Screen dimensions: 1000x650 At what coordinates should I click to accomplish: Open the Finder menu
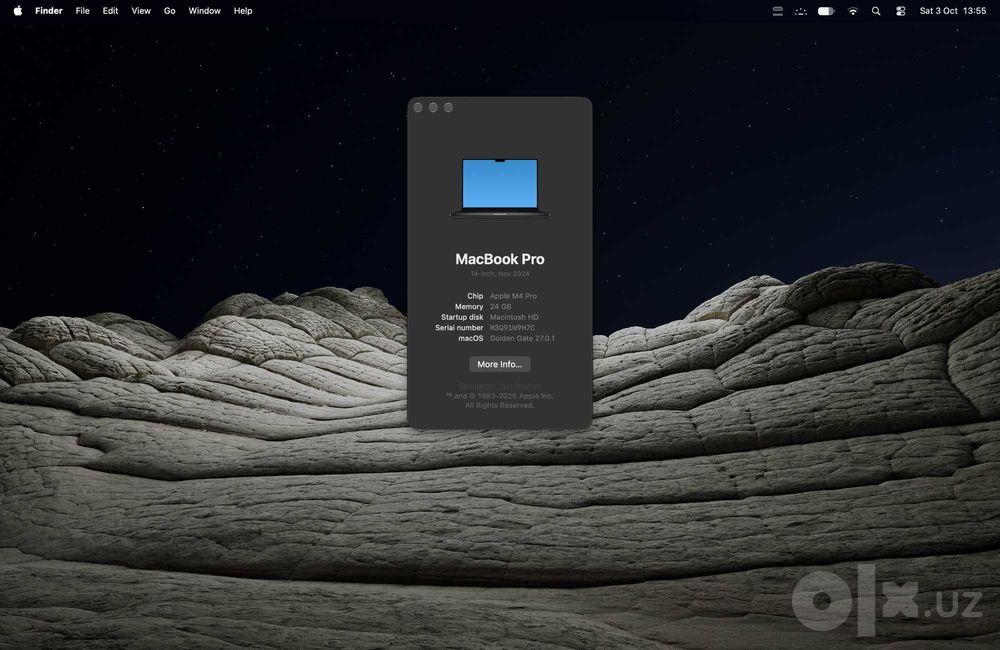[x=48, y=11]
